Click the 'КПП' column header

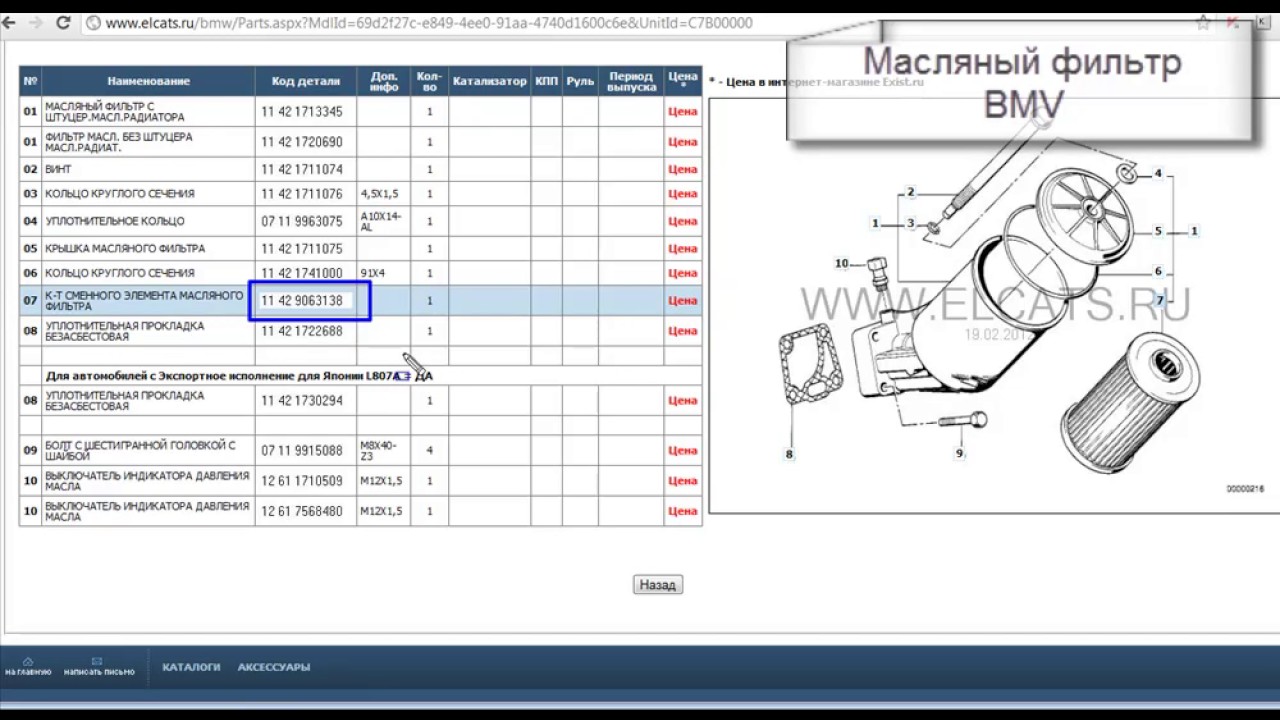click(x=546, y=81)
